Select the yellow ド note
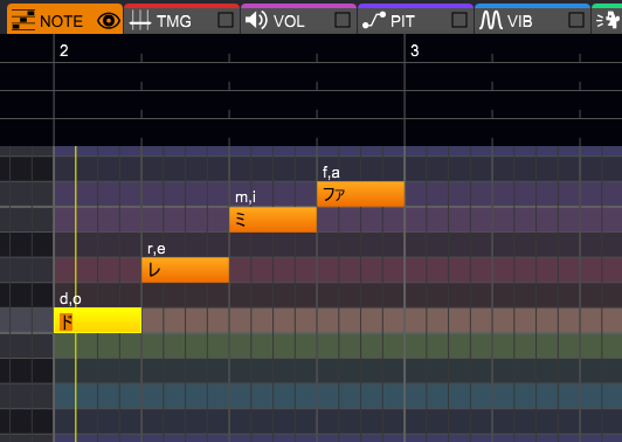This screenshot has height=442, width=622. [x=98, y=320]
